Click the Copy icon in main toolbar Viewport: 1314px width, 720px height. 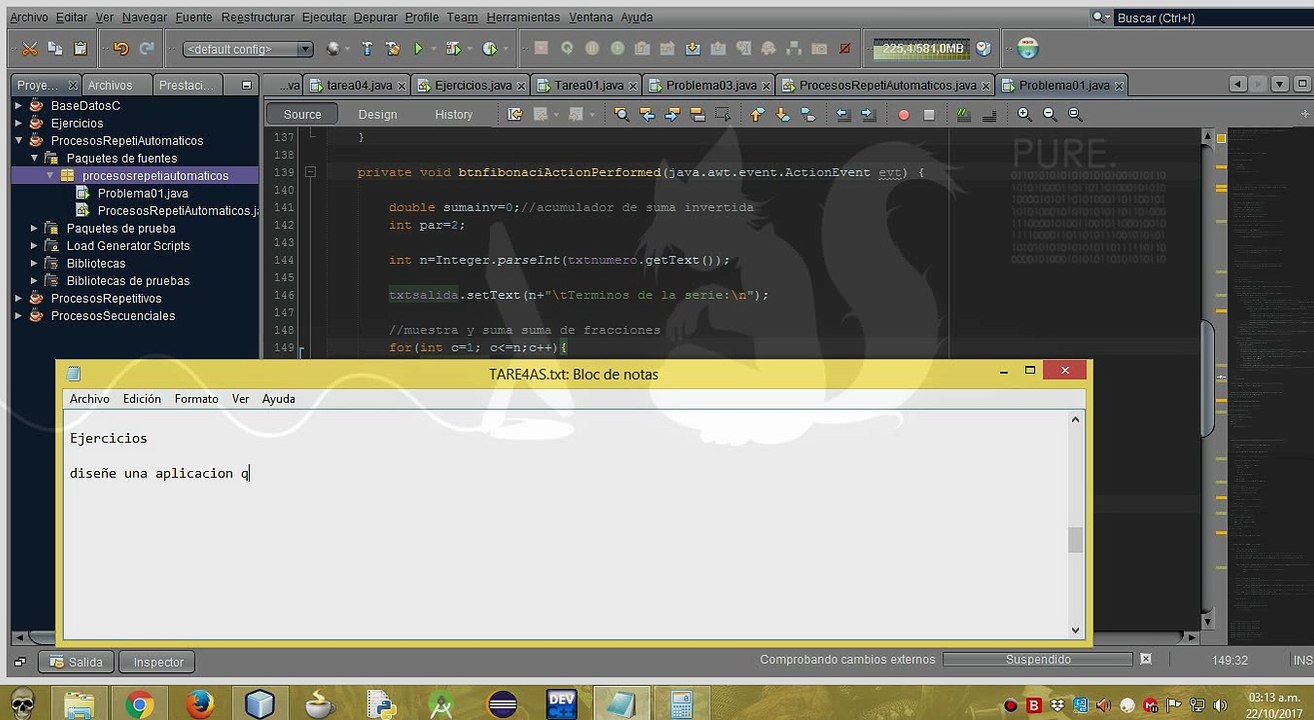pos(55,48)
